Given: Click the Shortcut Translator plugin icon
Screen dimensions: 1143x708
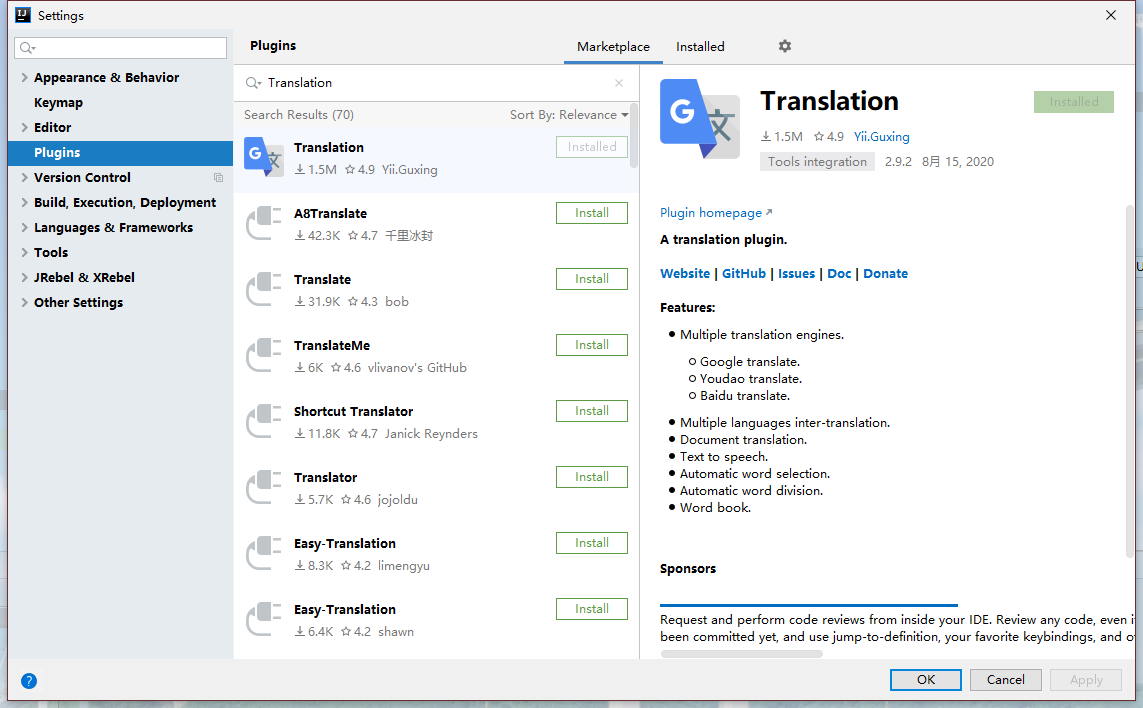Looking at the screenshot, I should pos(264,422).
